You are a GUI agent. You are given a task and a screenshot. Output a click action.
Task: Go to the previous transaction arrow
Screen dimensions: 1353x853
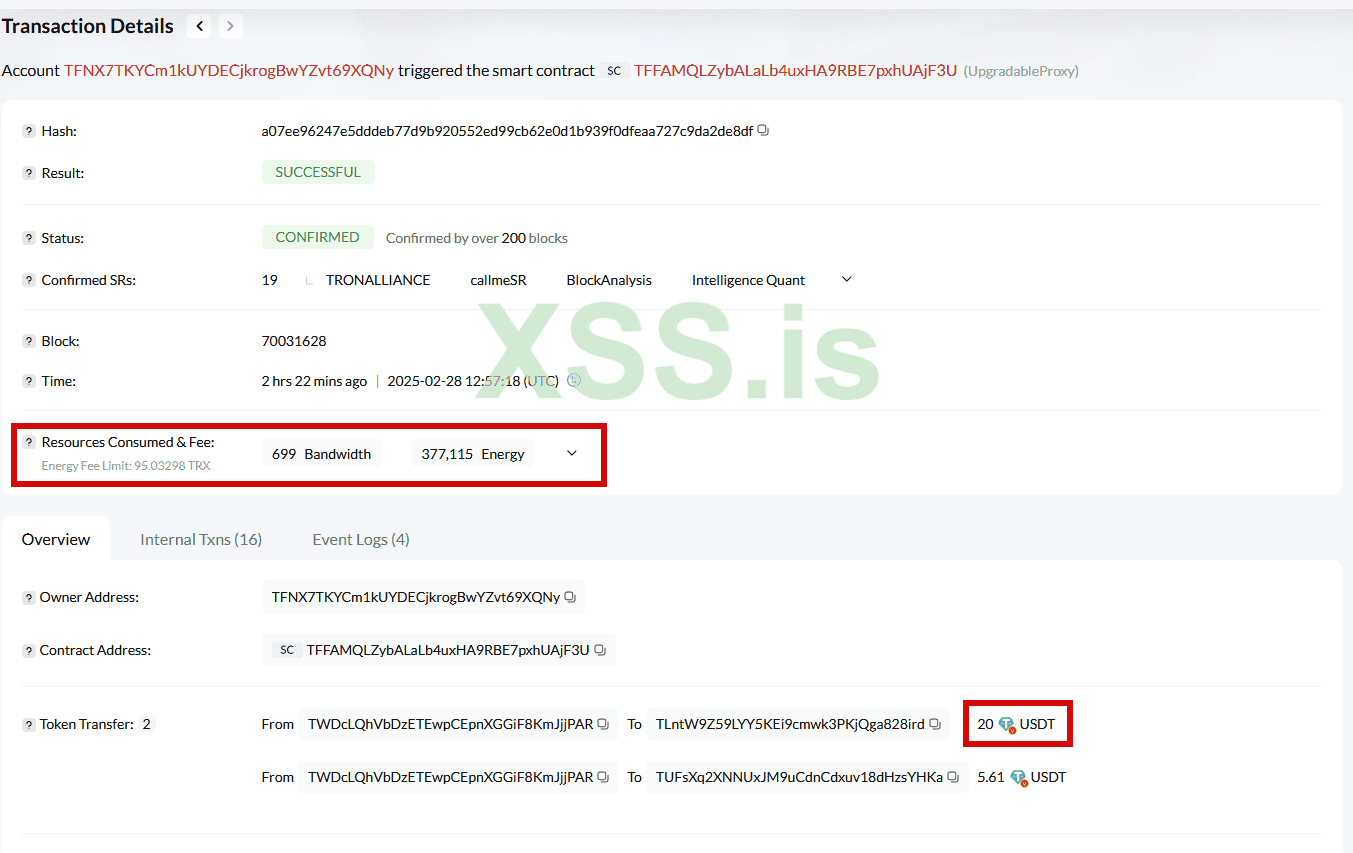point(200,26)
